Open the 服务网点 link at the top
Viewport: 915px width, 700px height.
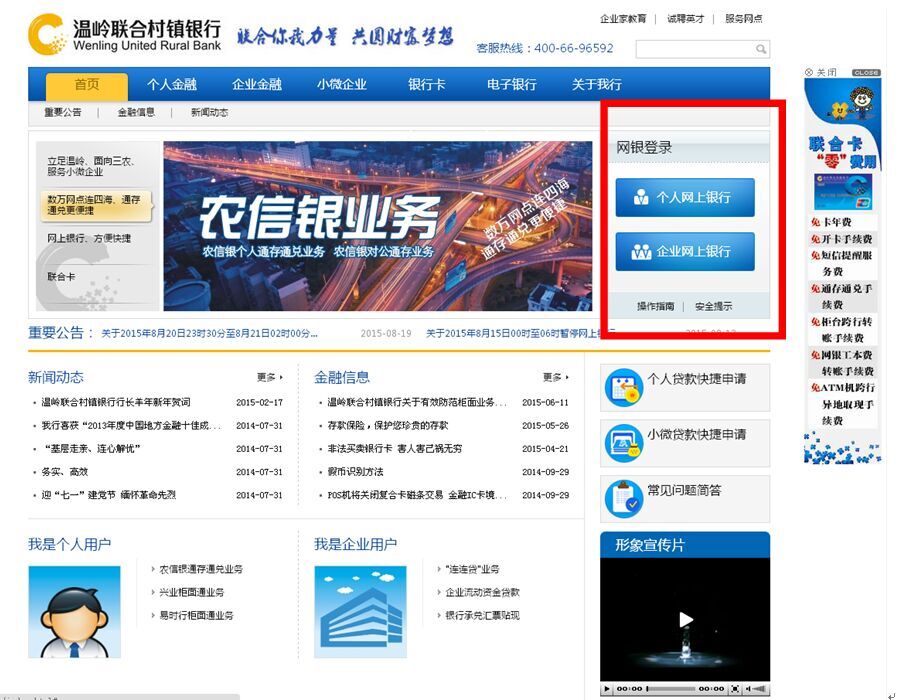pos(743,19)
